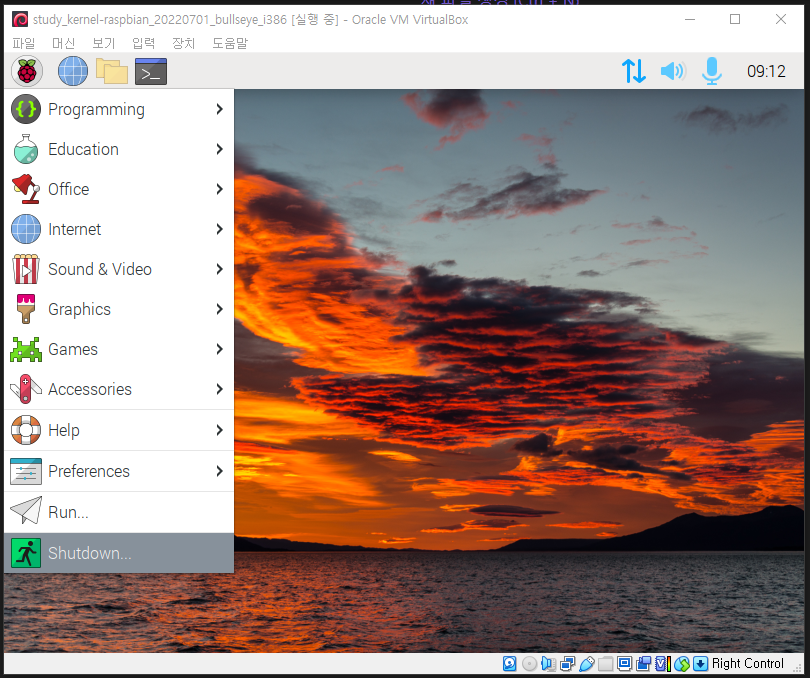Expand the Preferences submenu

coord(118,471)
